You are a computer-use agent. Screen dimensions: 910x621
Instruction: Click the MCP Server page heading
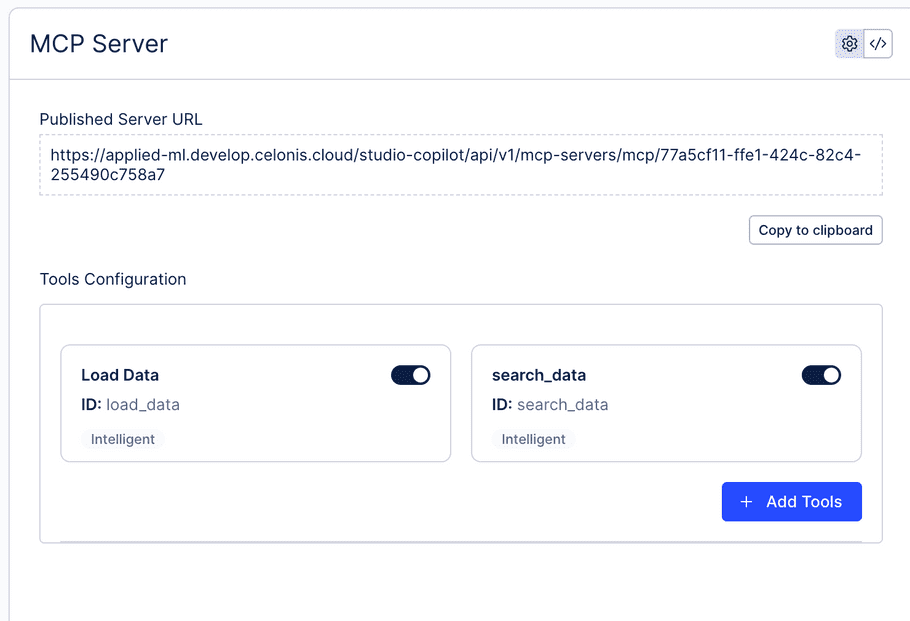pos(99,44)
